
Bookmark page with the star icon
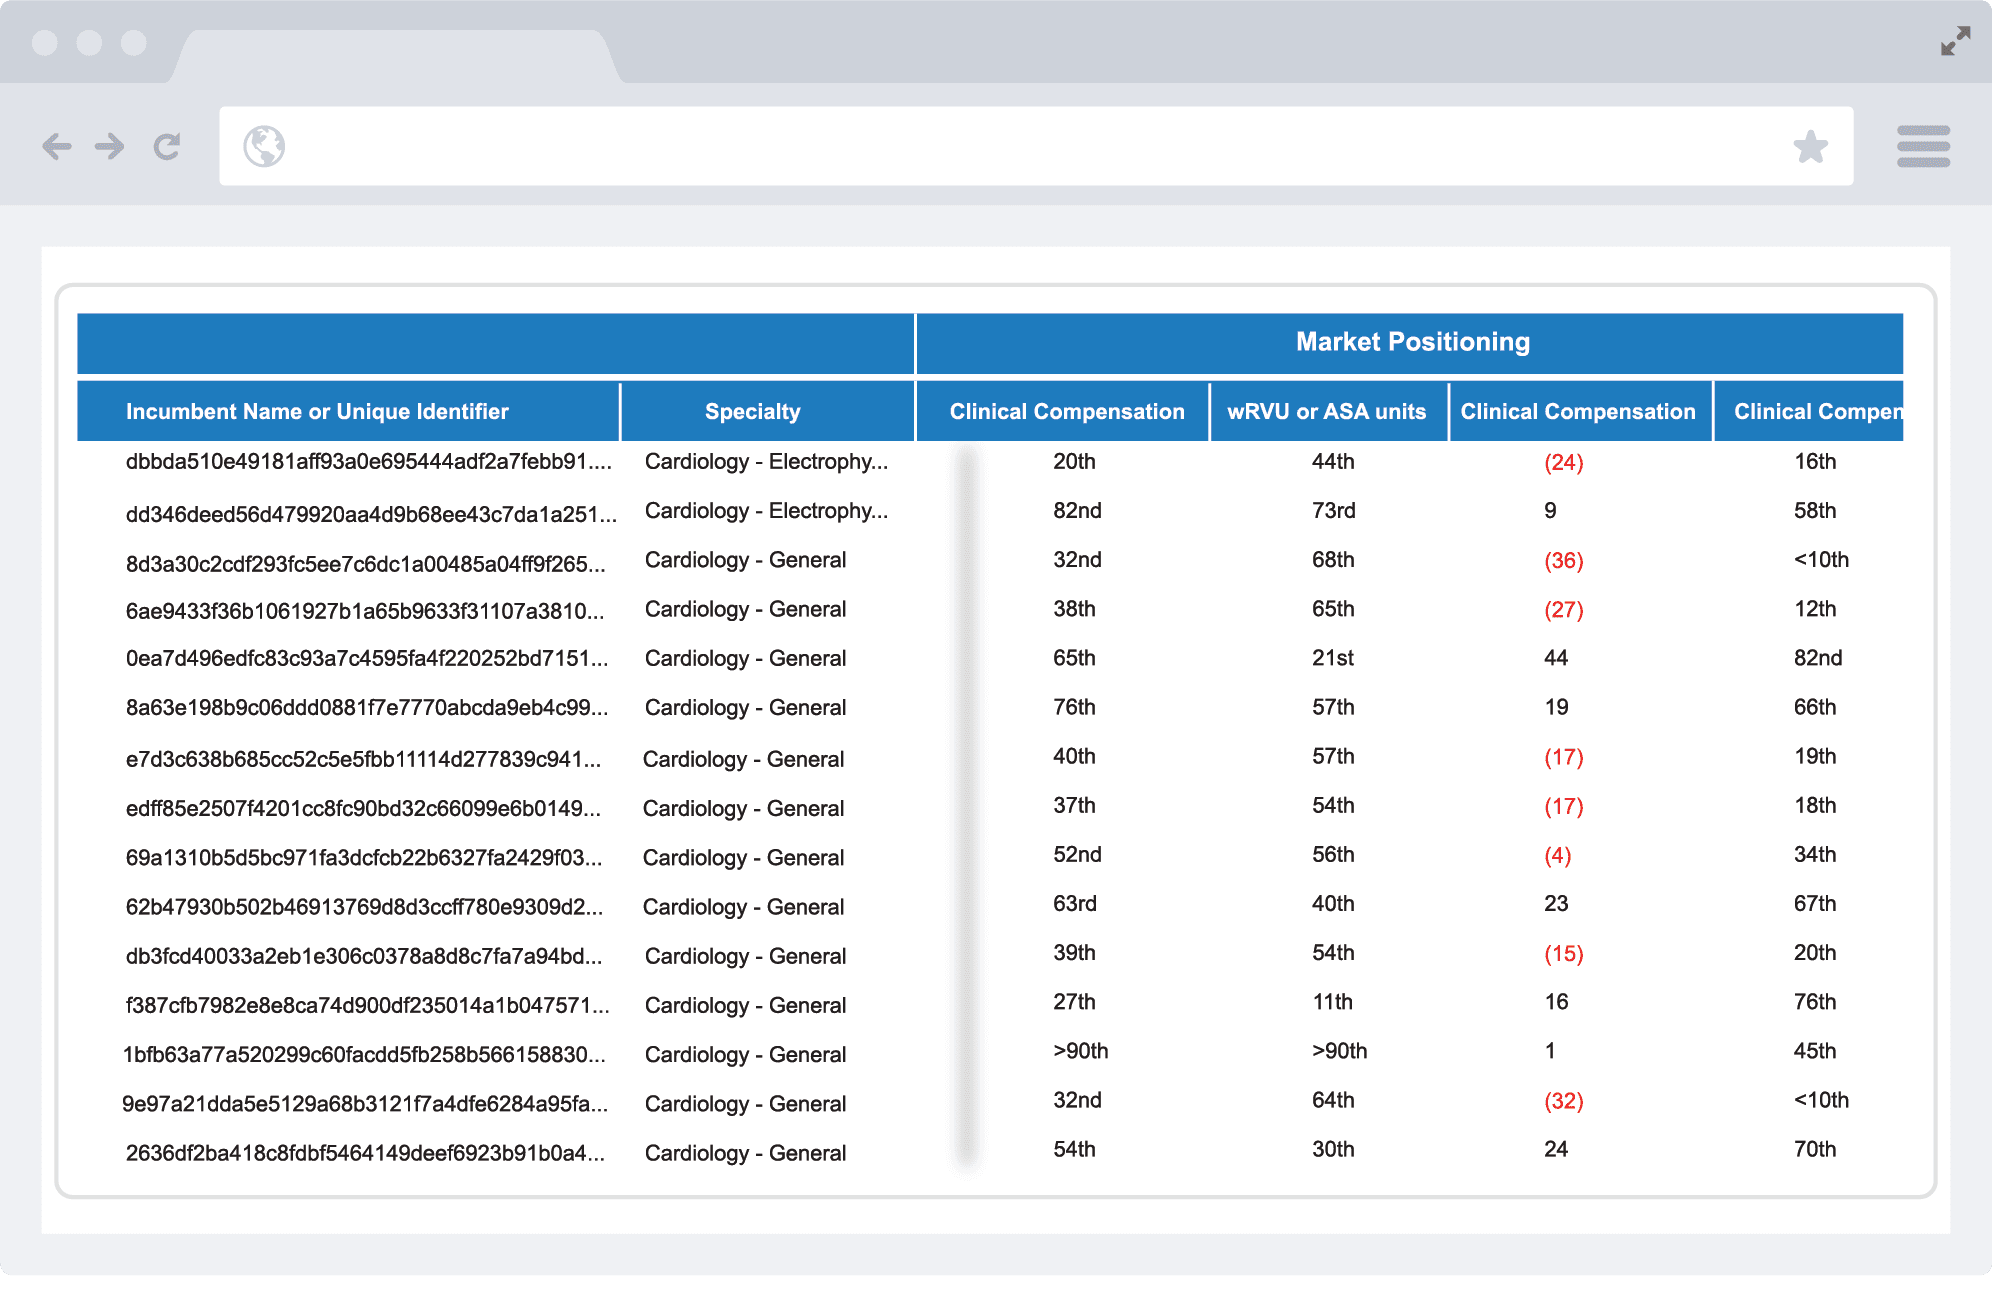(x=1810, y=147)
